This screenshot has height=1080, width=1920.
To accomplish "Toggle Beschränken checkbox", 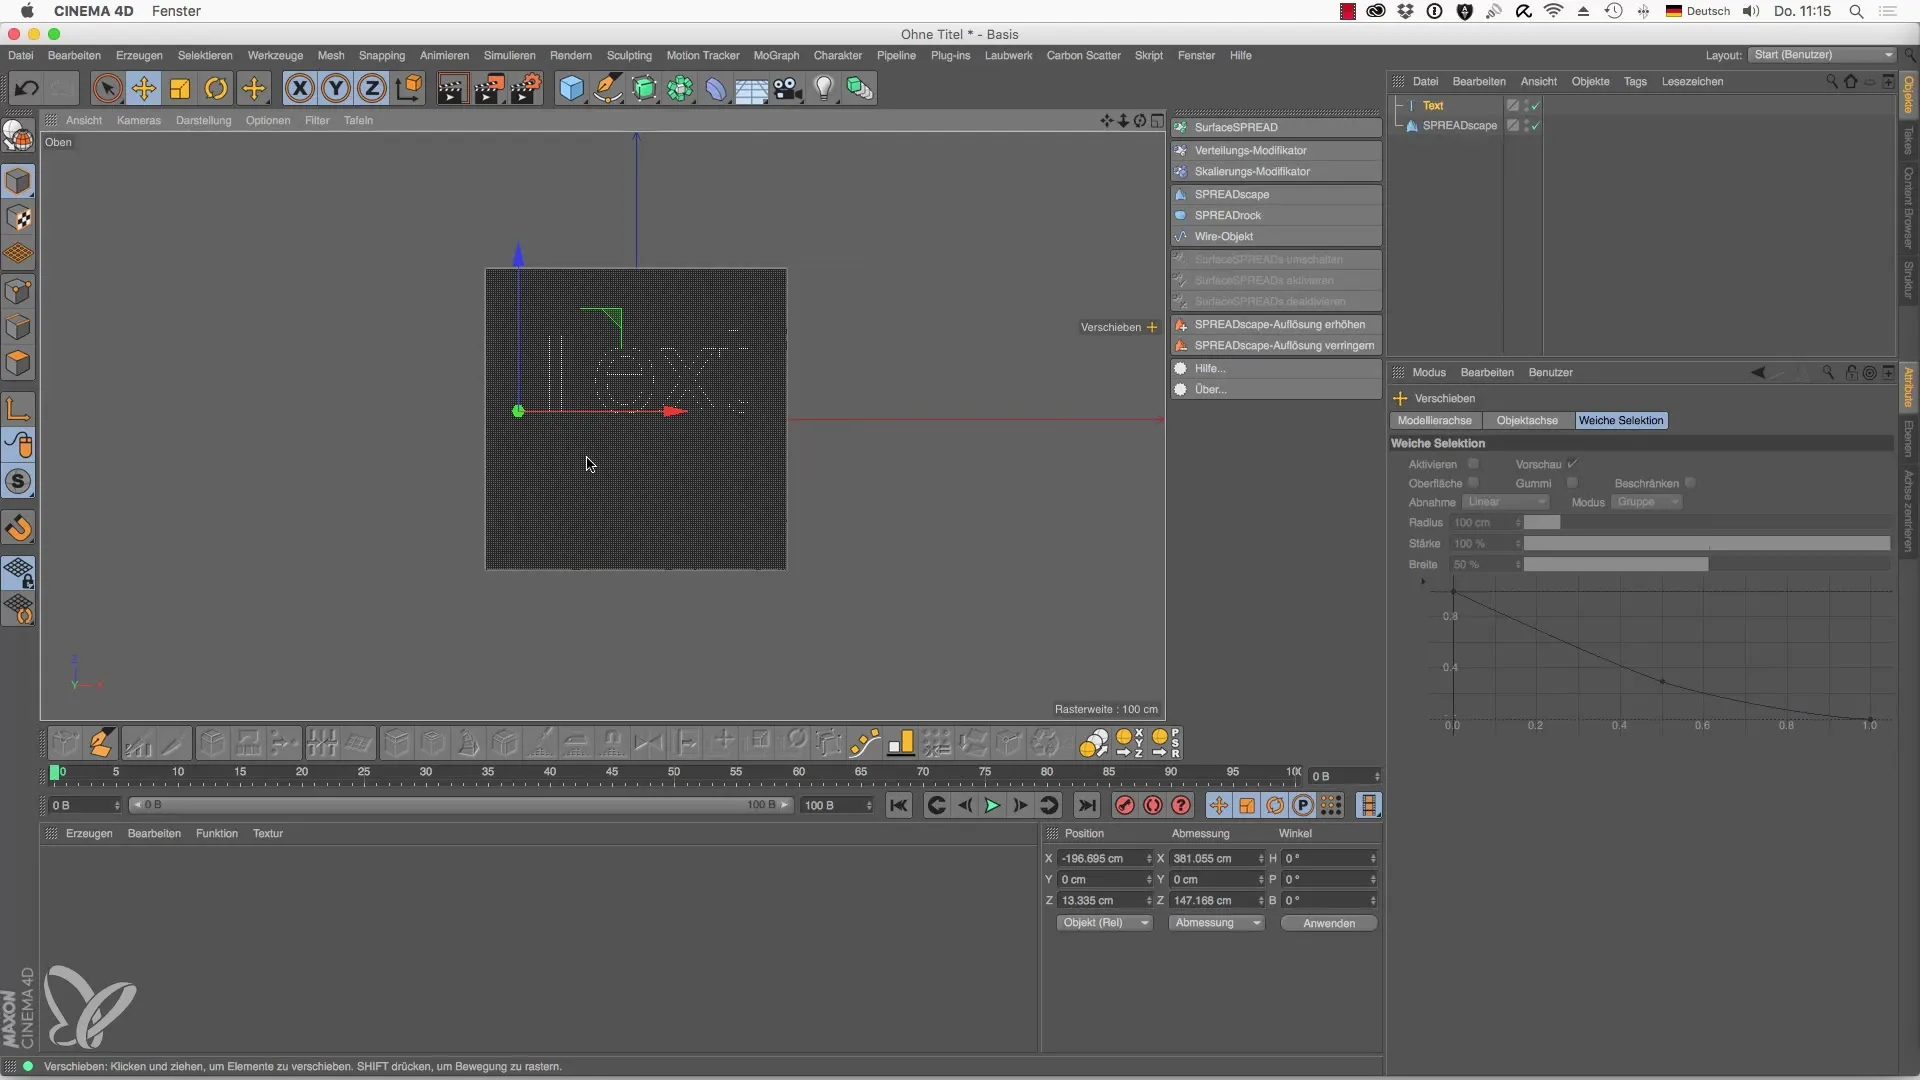I will (x=1690, y=483).
